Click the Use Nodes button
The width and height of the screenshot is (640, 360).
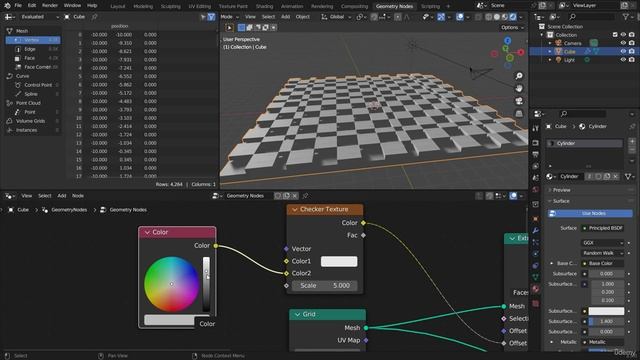[x=590, y=213]
